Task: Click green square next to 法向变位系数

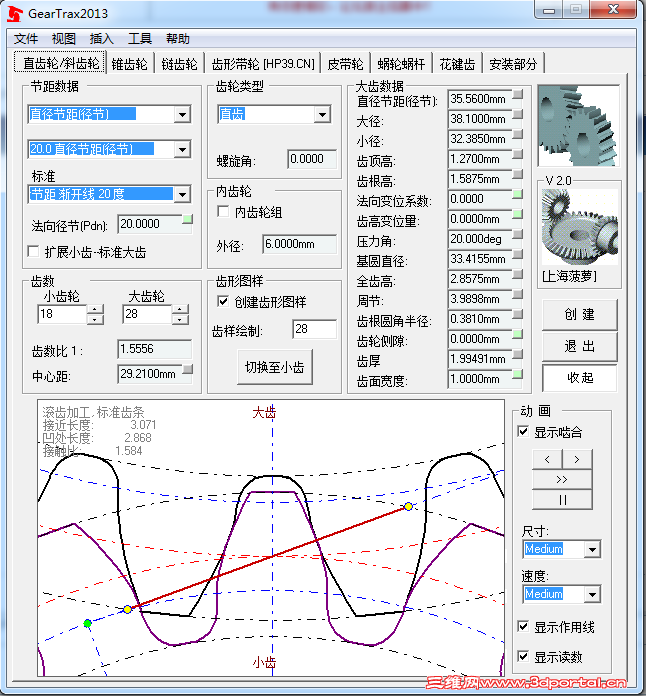Action: click(517, 194)
